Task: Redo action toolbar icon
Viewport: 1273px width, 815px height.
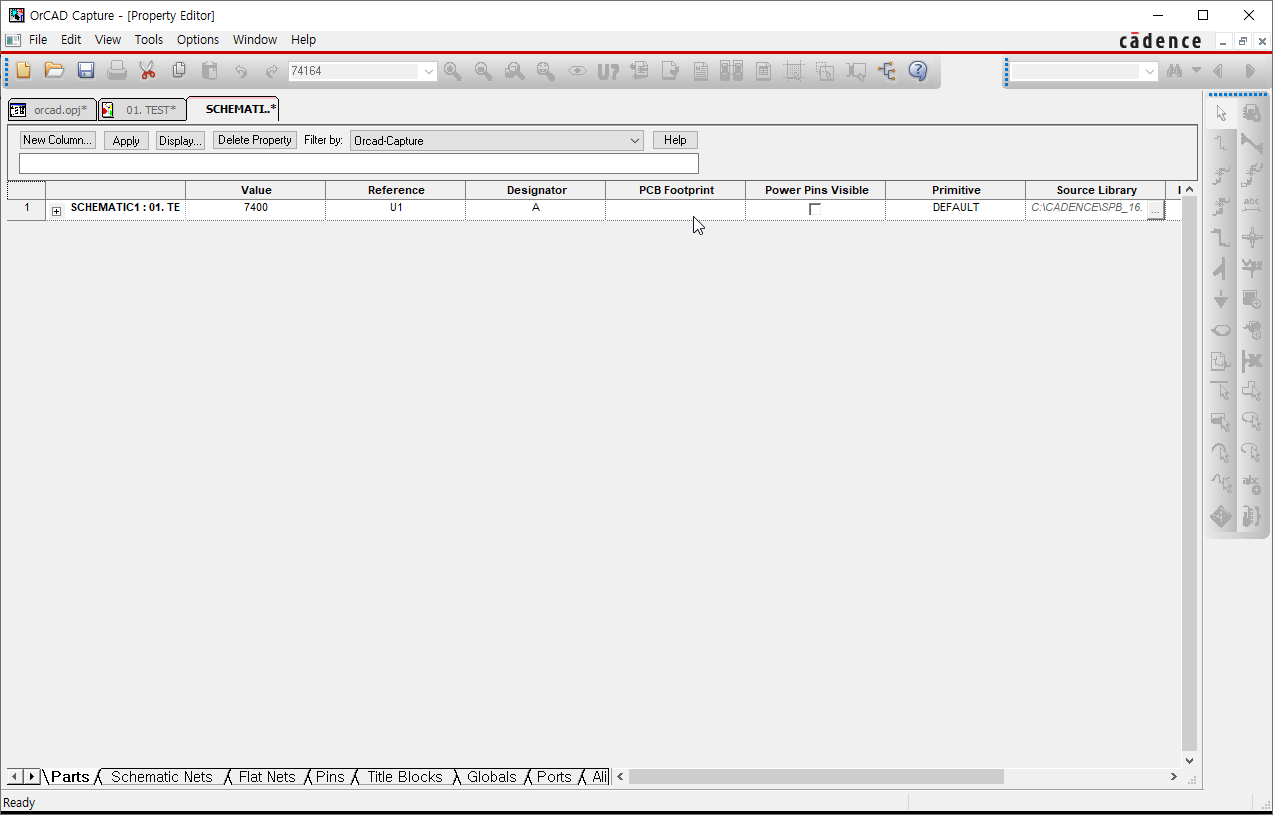Action: click(271, 71)
